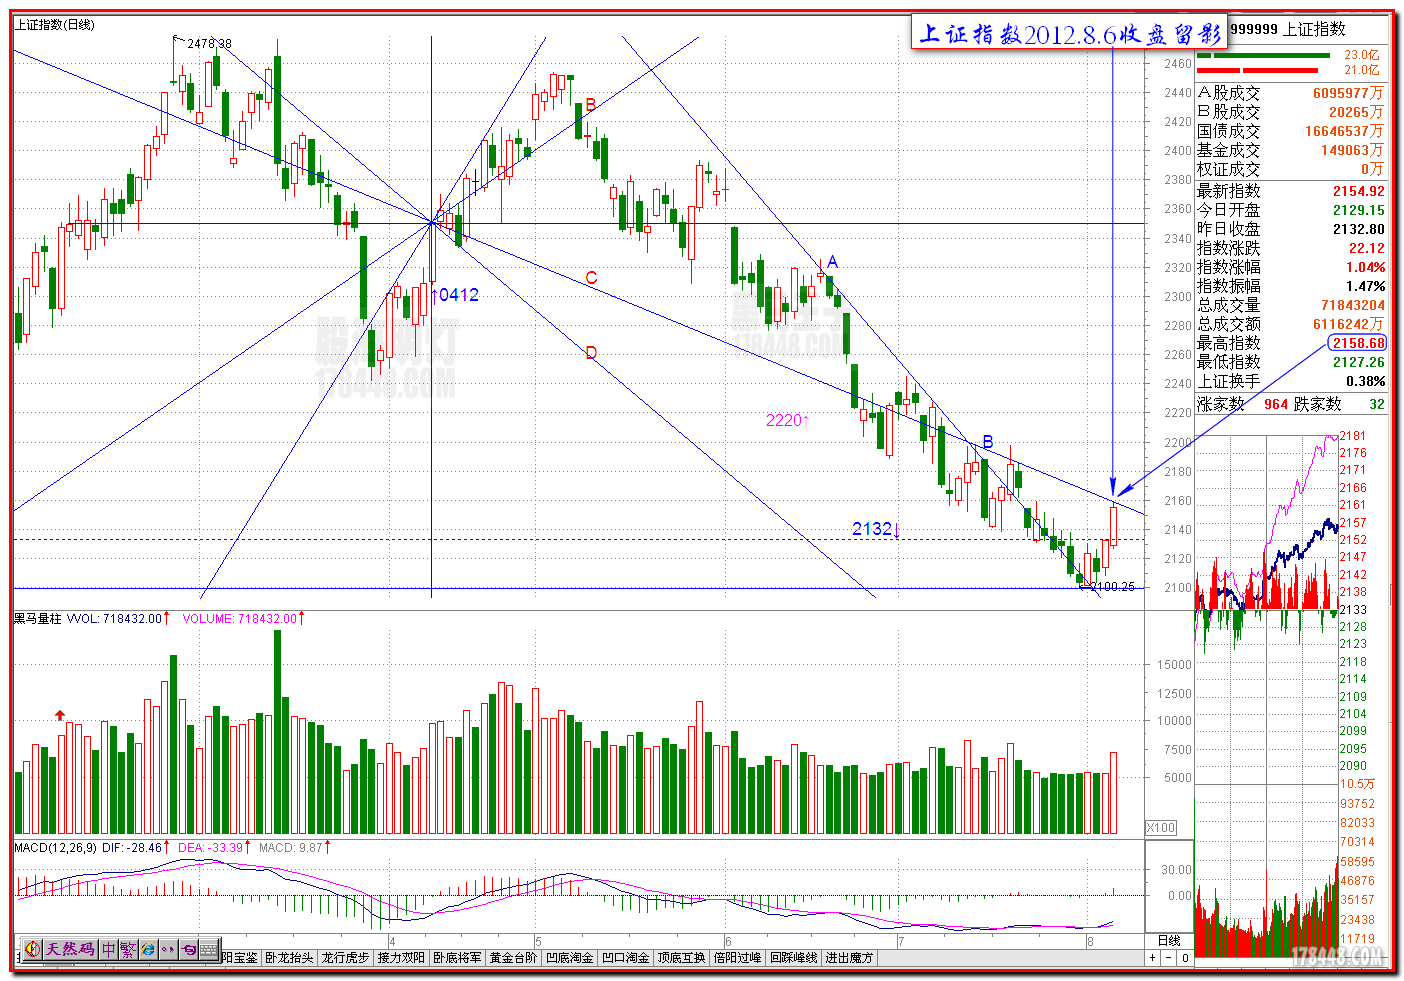Viewport: 1404px width, 981px height.
Task: Click the 0 reset button beside minus
Action: (x=1185, y=958)
